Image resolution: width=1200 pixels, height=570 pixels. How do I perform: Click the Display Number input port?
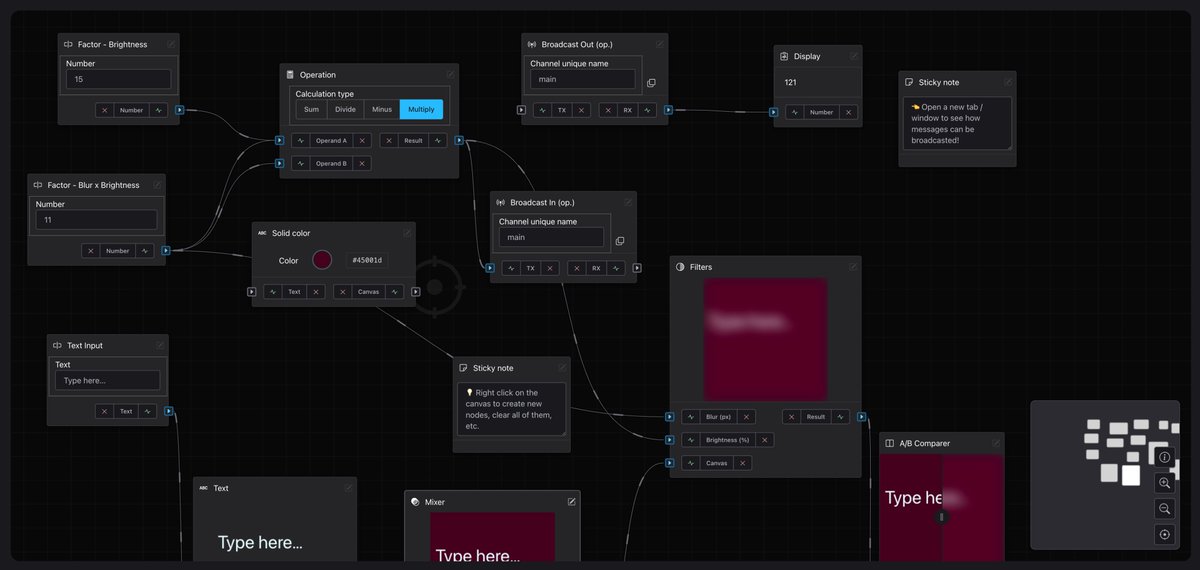(x=775, y=112)
